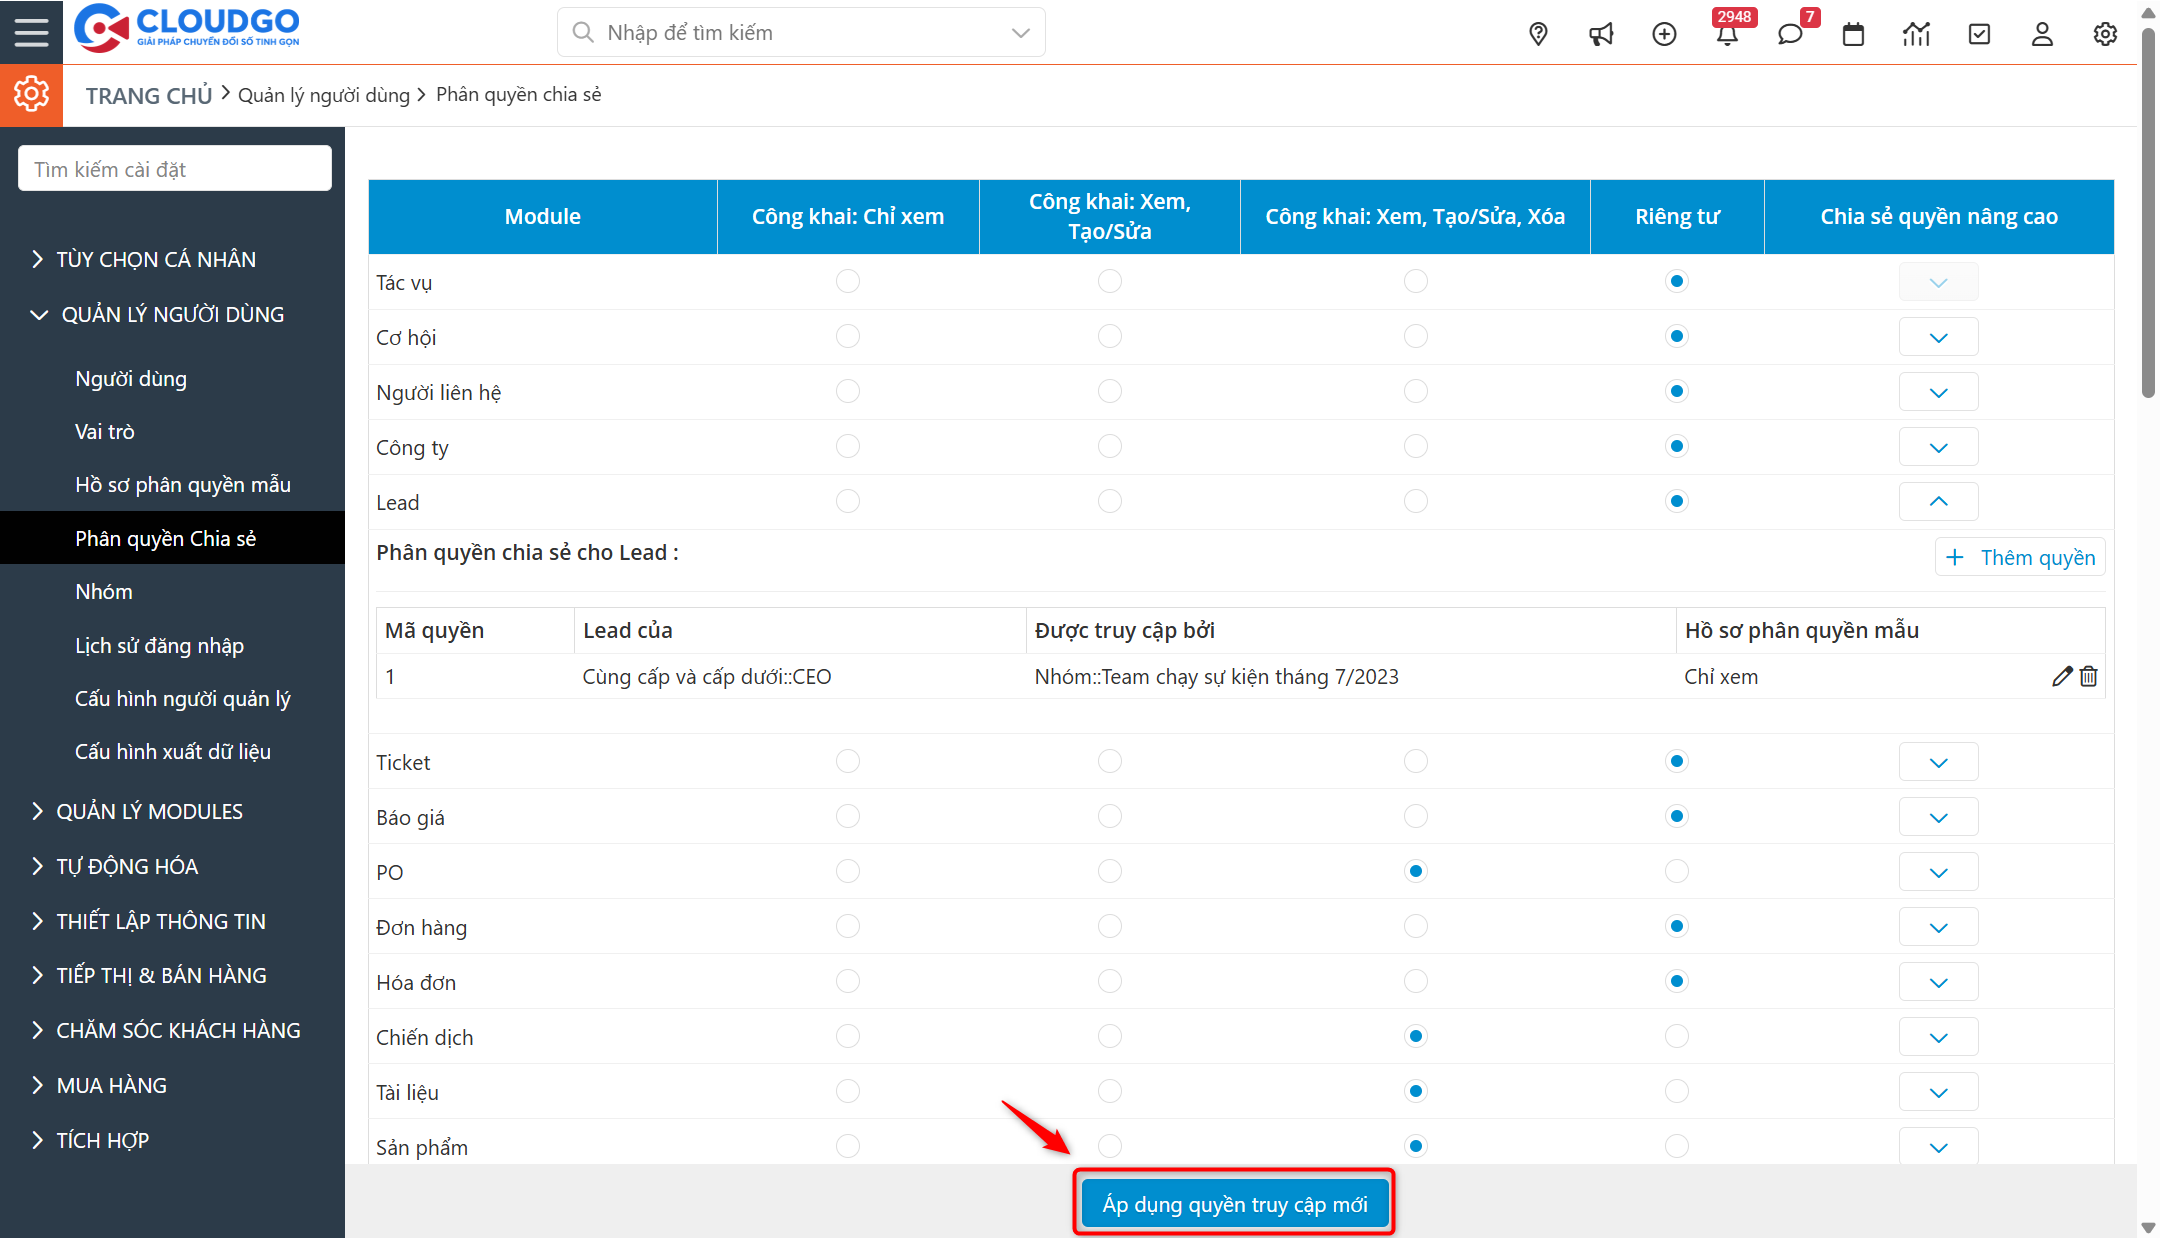Set Lead to Công khai: Chỉ xem
Image resolution: width=2160 pixels, height=1238 pixels.
(x=848, y=501)
